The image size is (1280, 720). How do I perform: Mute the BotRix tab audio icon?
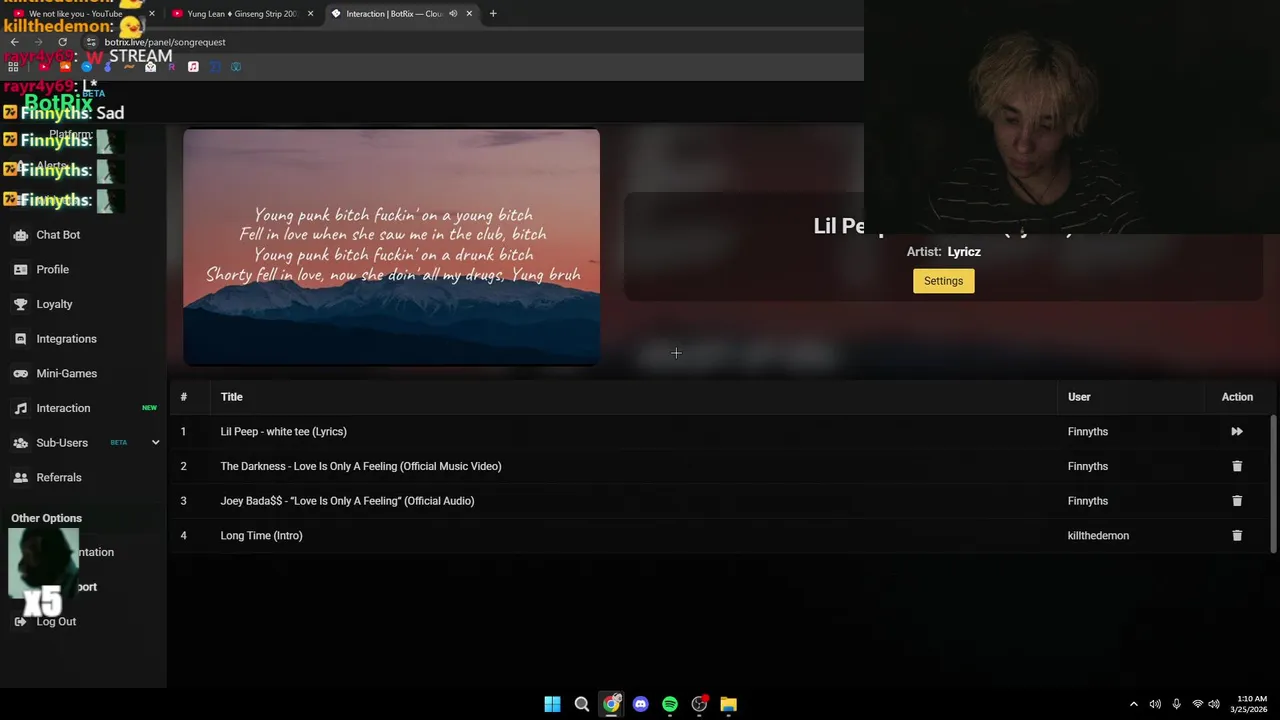453,14
